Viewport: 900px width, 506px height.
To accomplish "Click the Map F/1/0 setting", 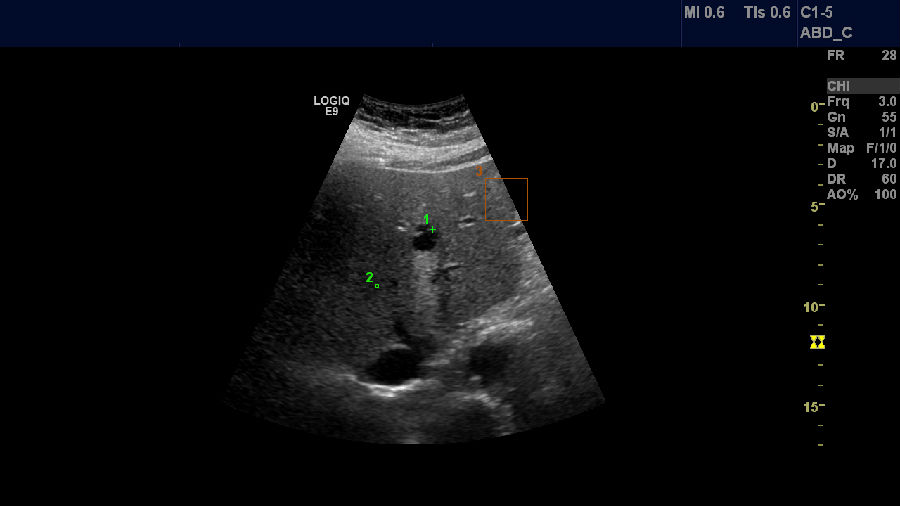I will pyautogui.click(x=861, y=148).
